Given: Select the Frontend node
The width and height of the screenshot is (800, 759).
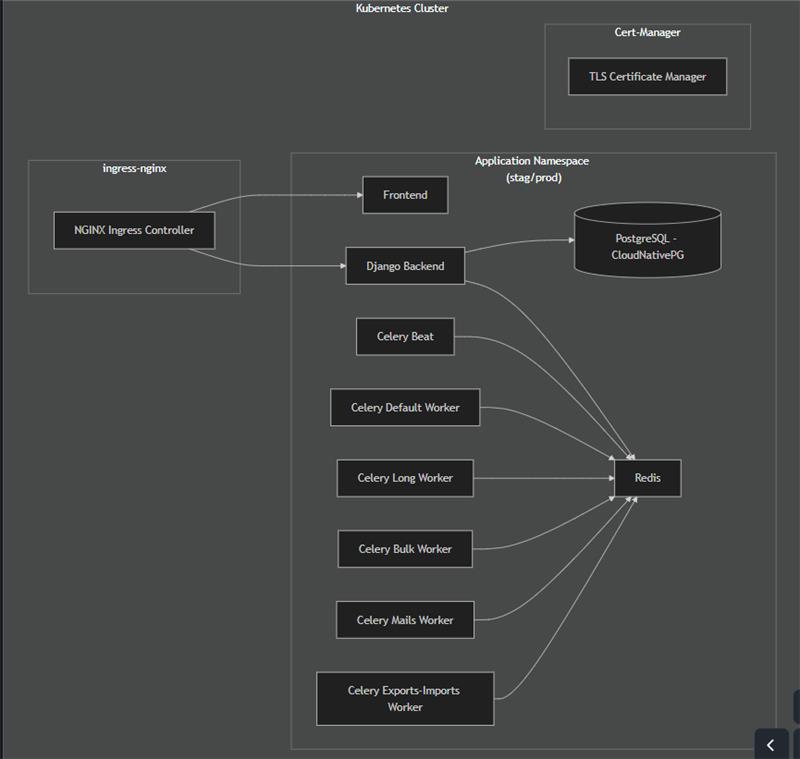Looking at the screenshot, I should 405,195.
